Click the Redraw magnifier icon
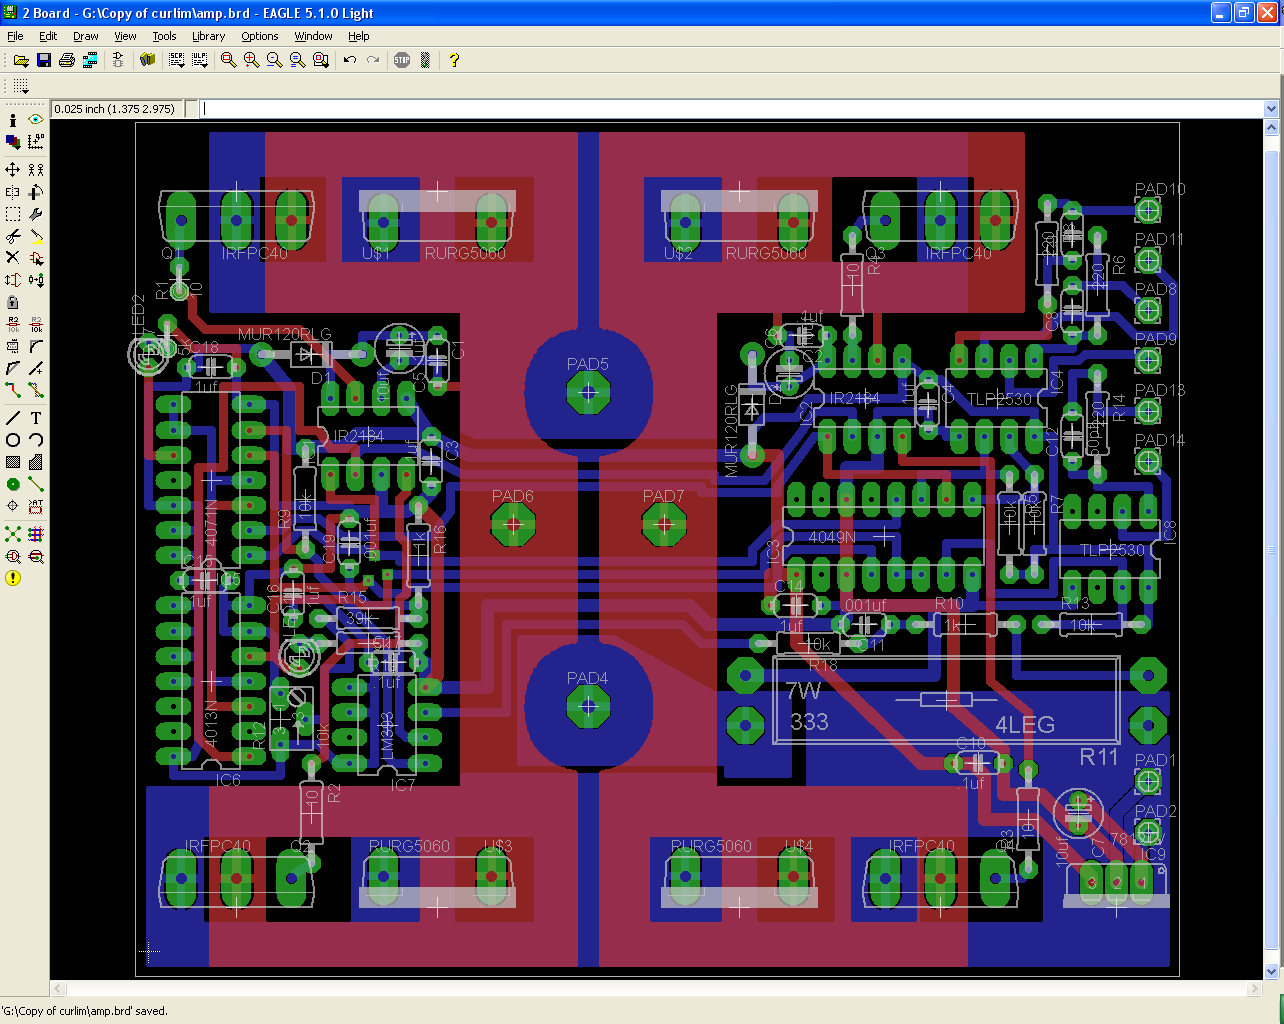The image size is (1284, 1024). point(298,60)
